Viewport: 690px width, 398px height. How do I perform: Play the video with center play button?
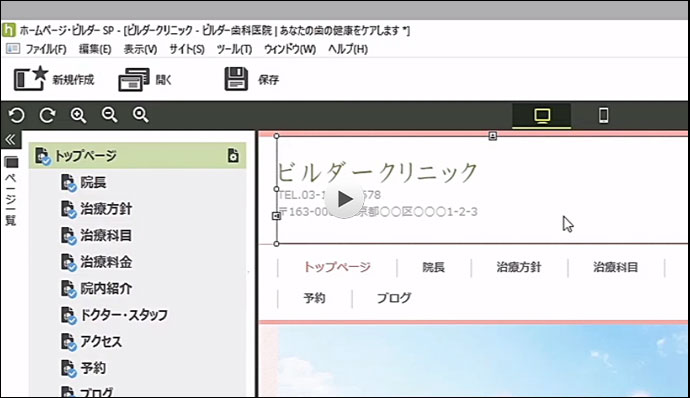(x=345, y=199)
